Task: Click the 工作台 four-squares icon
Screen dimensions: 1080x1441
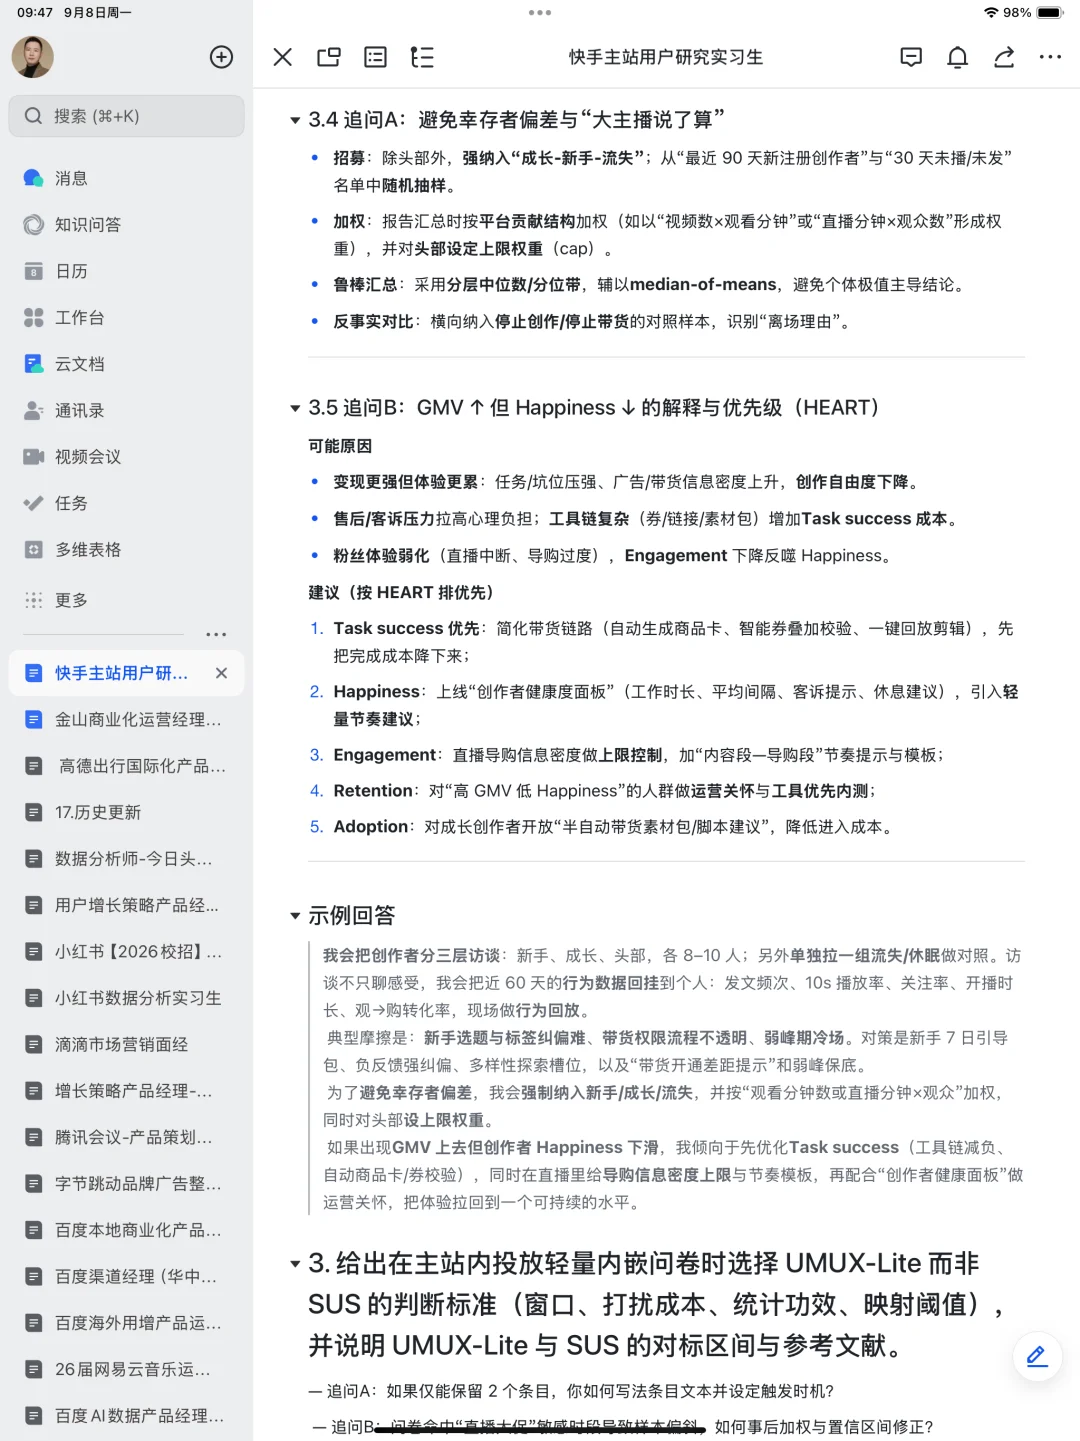Action: [34, 318]
